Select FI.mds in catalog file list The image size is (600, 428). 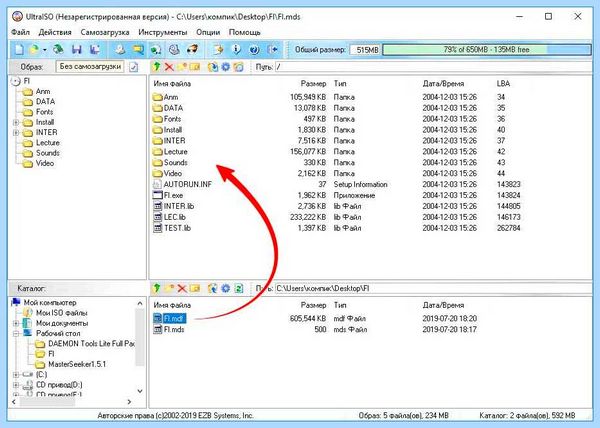pos(174,329)
